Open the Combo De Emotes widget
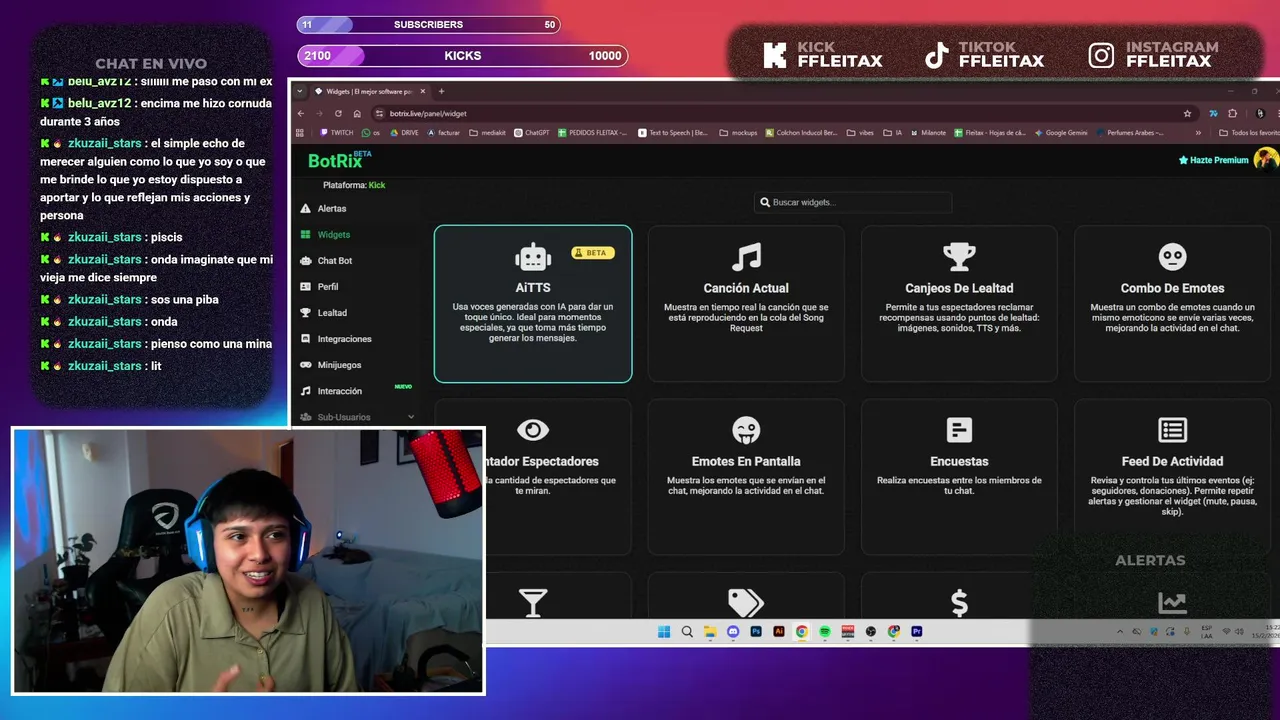The height and width of the screenshot is (720, 1280). [1172, 304]
